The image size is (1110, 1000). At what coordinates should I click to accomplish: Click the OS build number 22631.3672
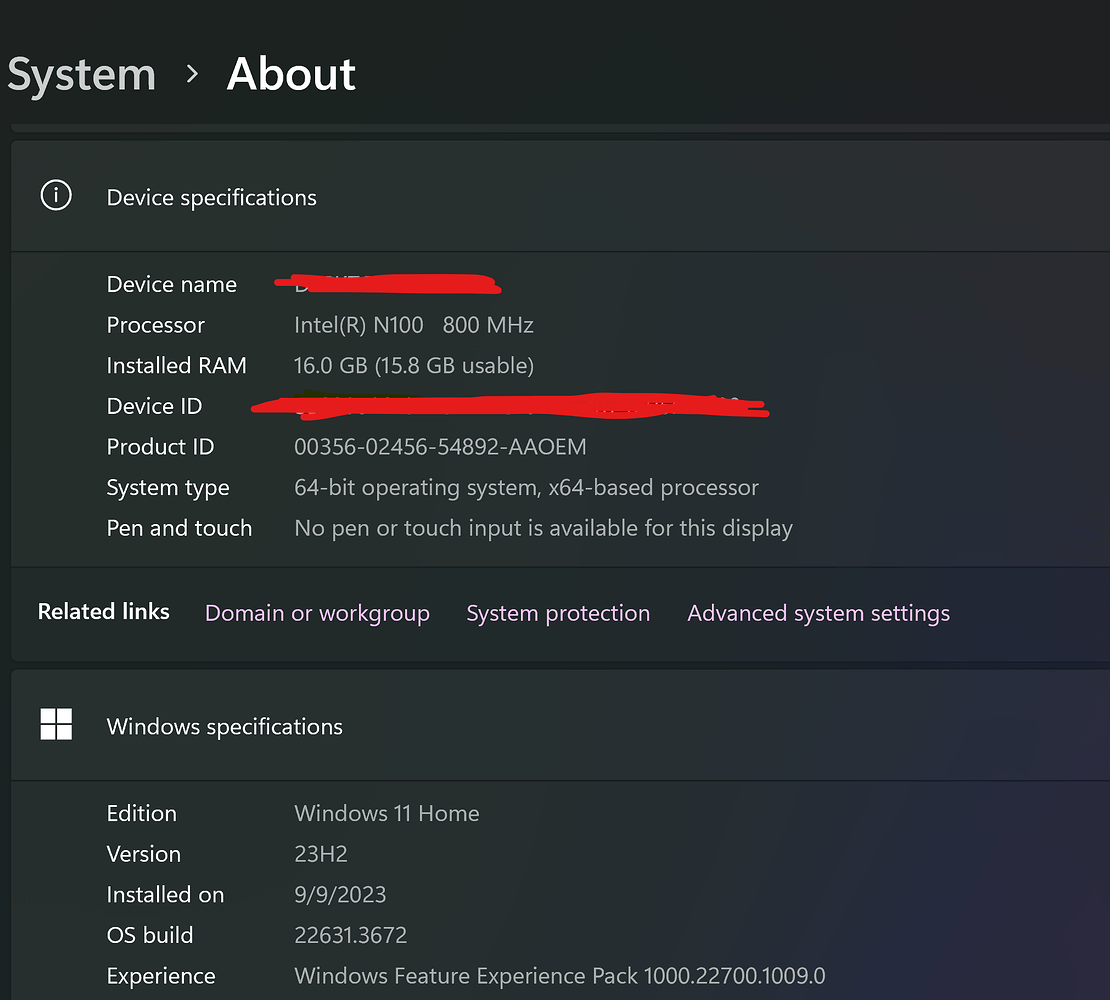click(x=350, y=935)
